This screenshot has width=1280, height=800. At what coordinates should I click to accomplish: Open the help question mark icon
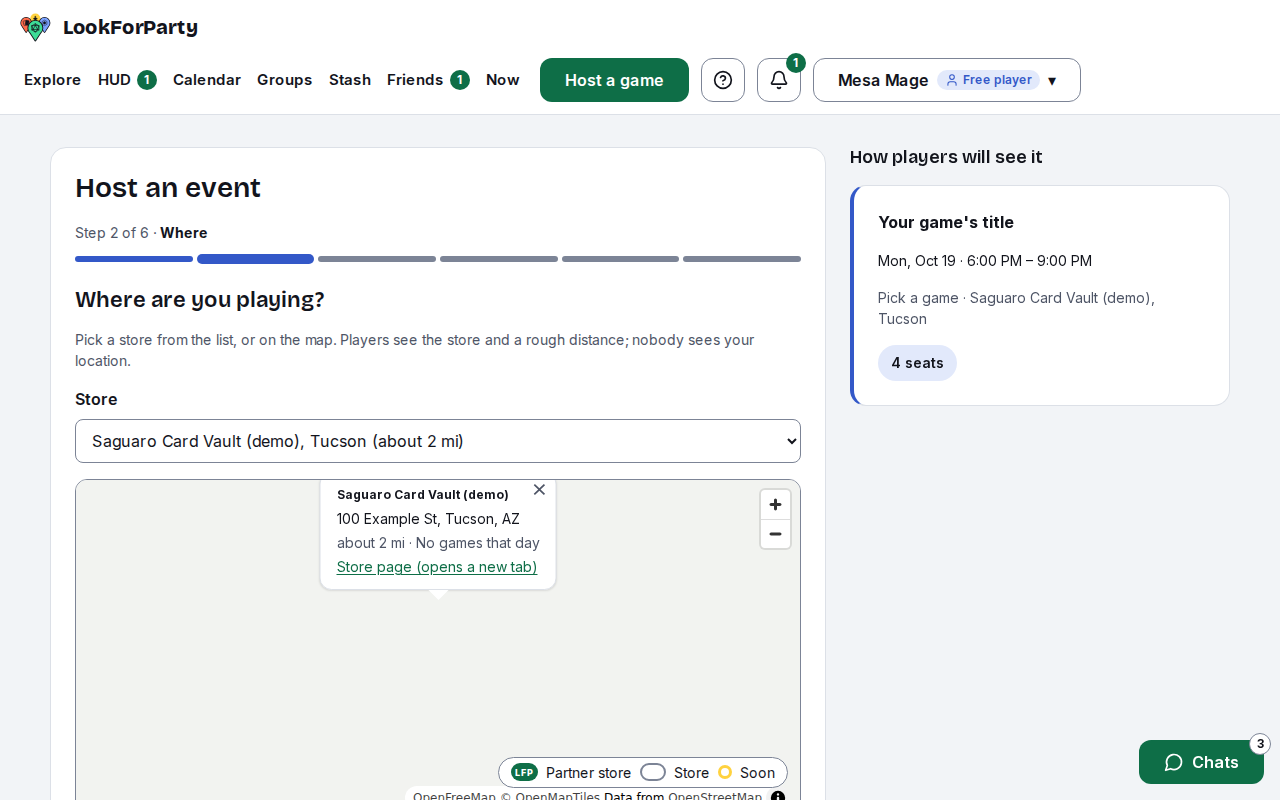coord(723,80)
